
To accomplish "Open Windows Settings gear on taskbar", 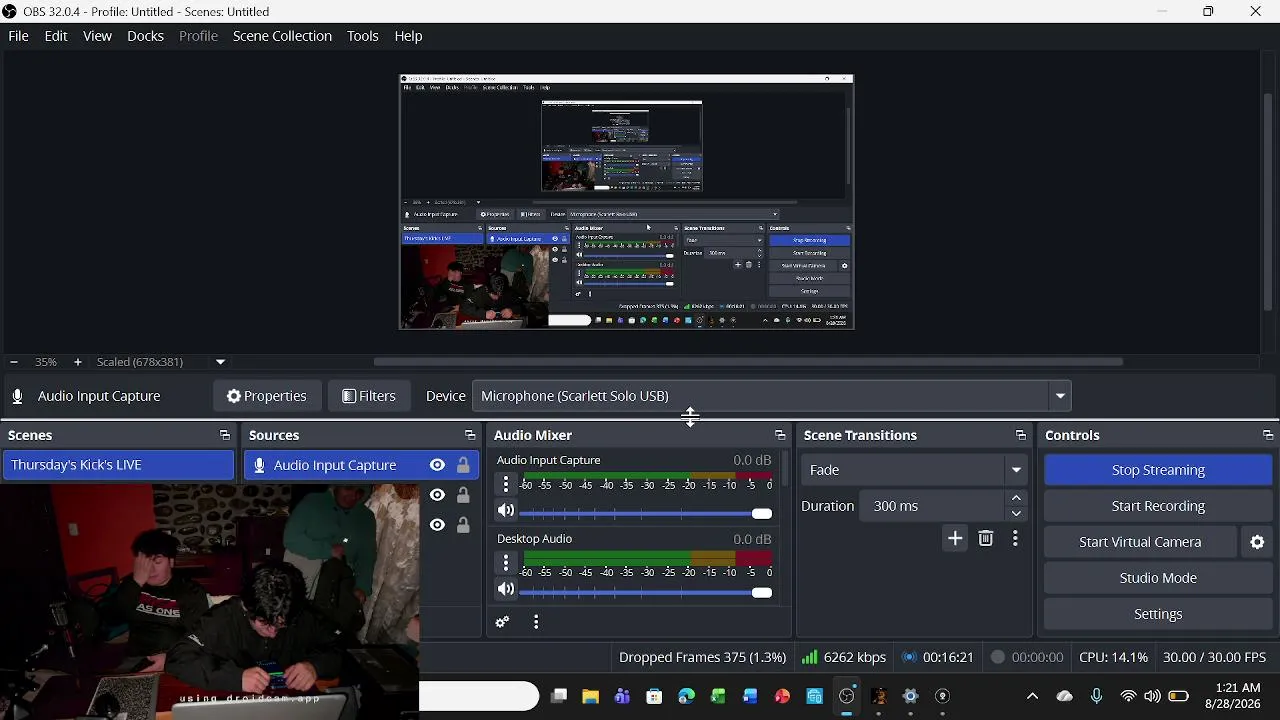I will coord(911,696).
